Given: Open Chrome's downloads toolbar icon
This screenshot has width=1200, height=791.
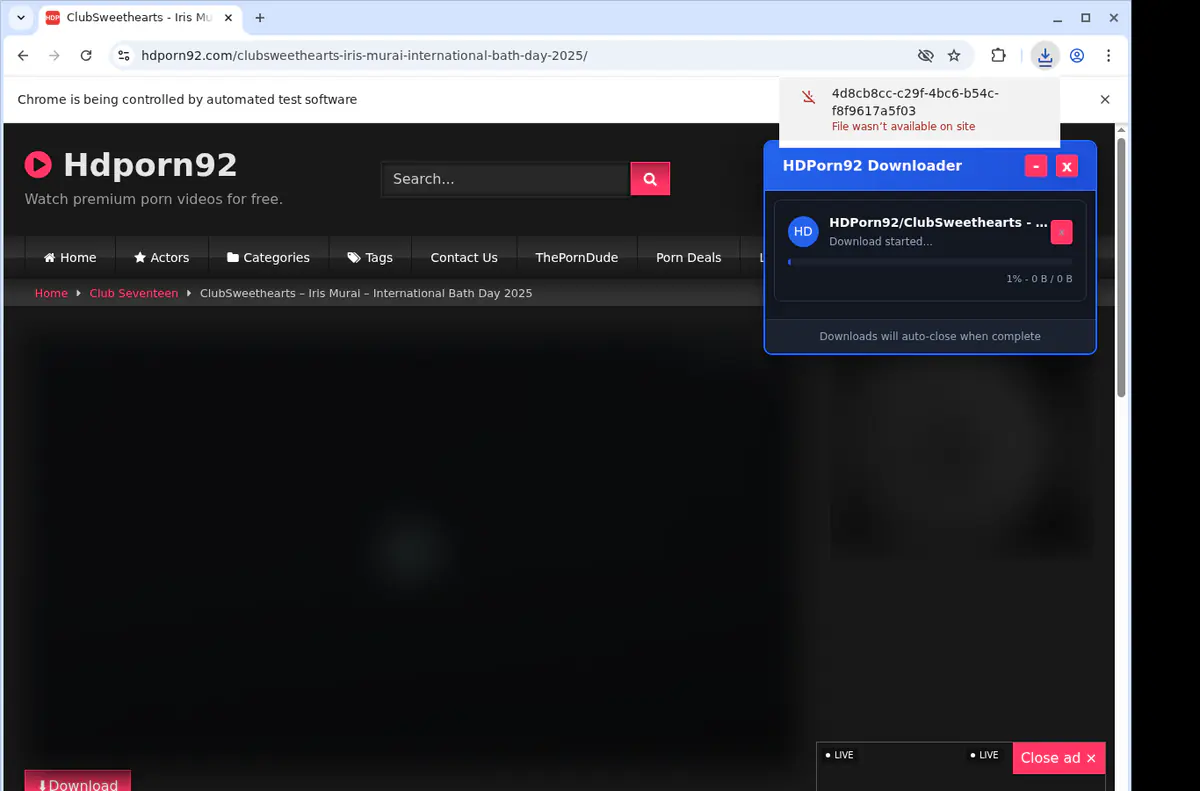Looking at the screenshot, I should click(1045, 56).
